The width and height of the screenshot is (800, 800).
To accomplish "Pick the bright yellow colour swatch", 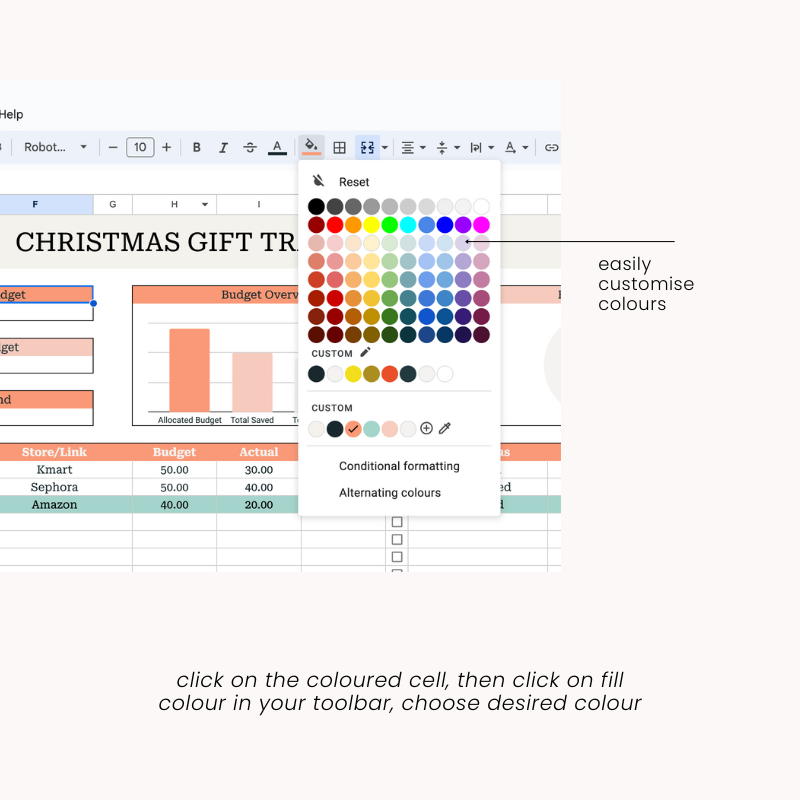I will point(371,225).
